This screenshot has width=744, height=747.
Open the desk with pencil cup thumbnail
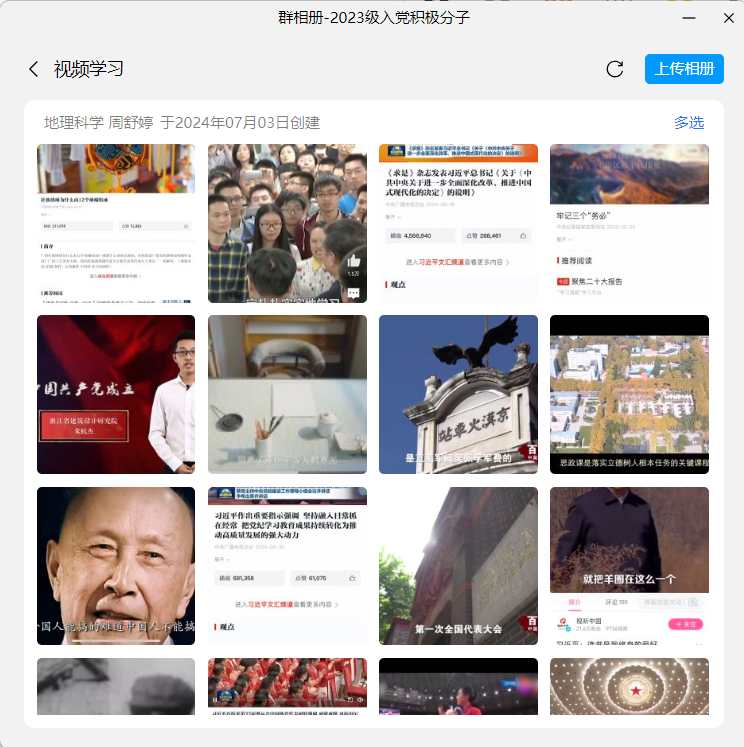point(287,394)
